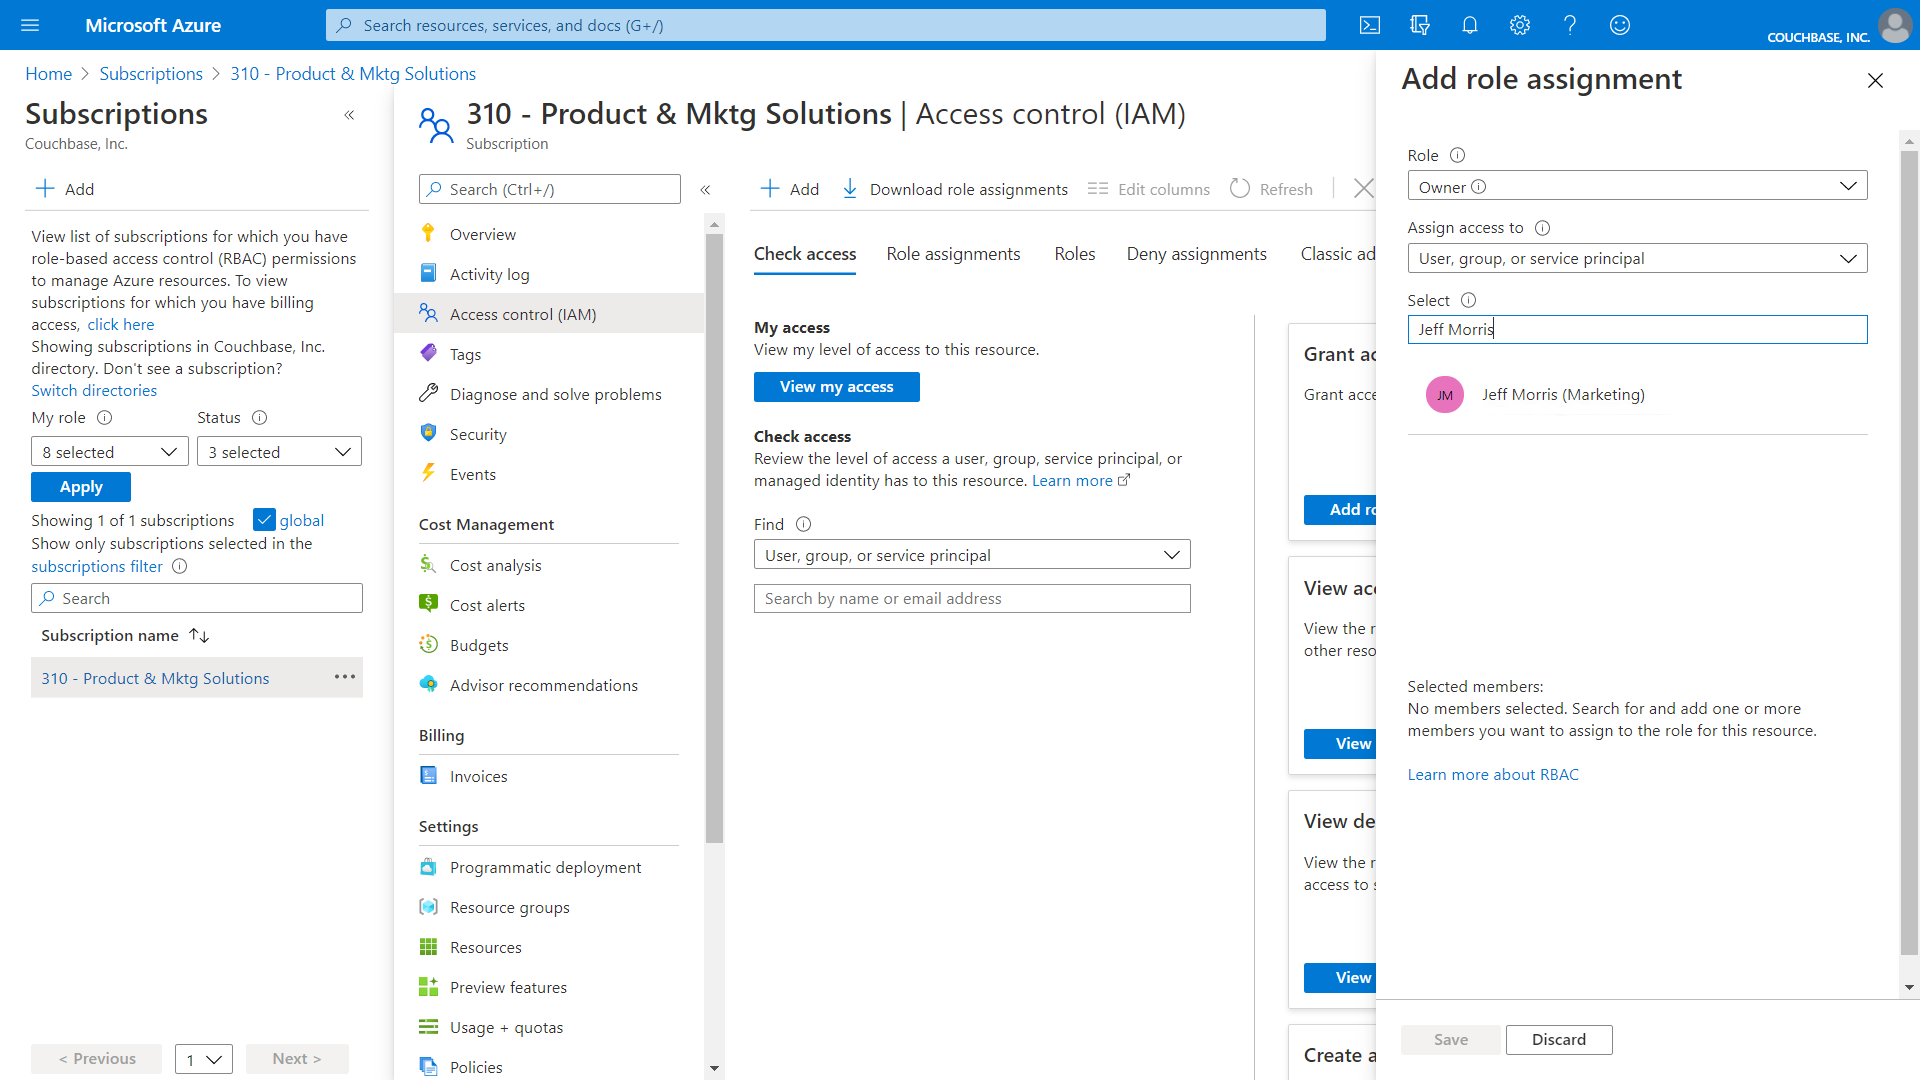
Task: Open the Notifications bell icon
Action: tap(1469, 25)
